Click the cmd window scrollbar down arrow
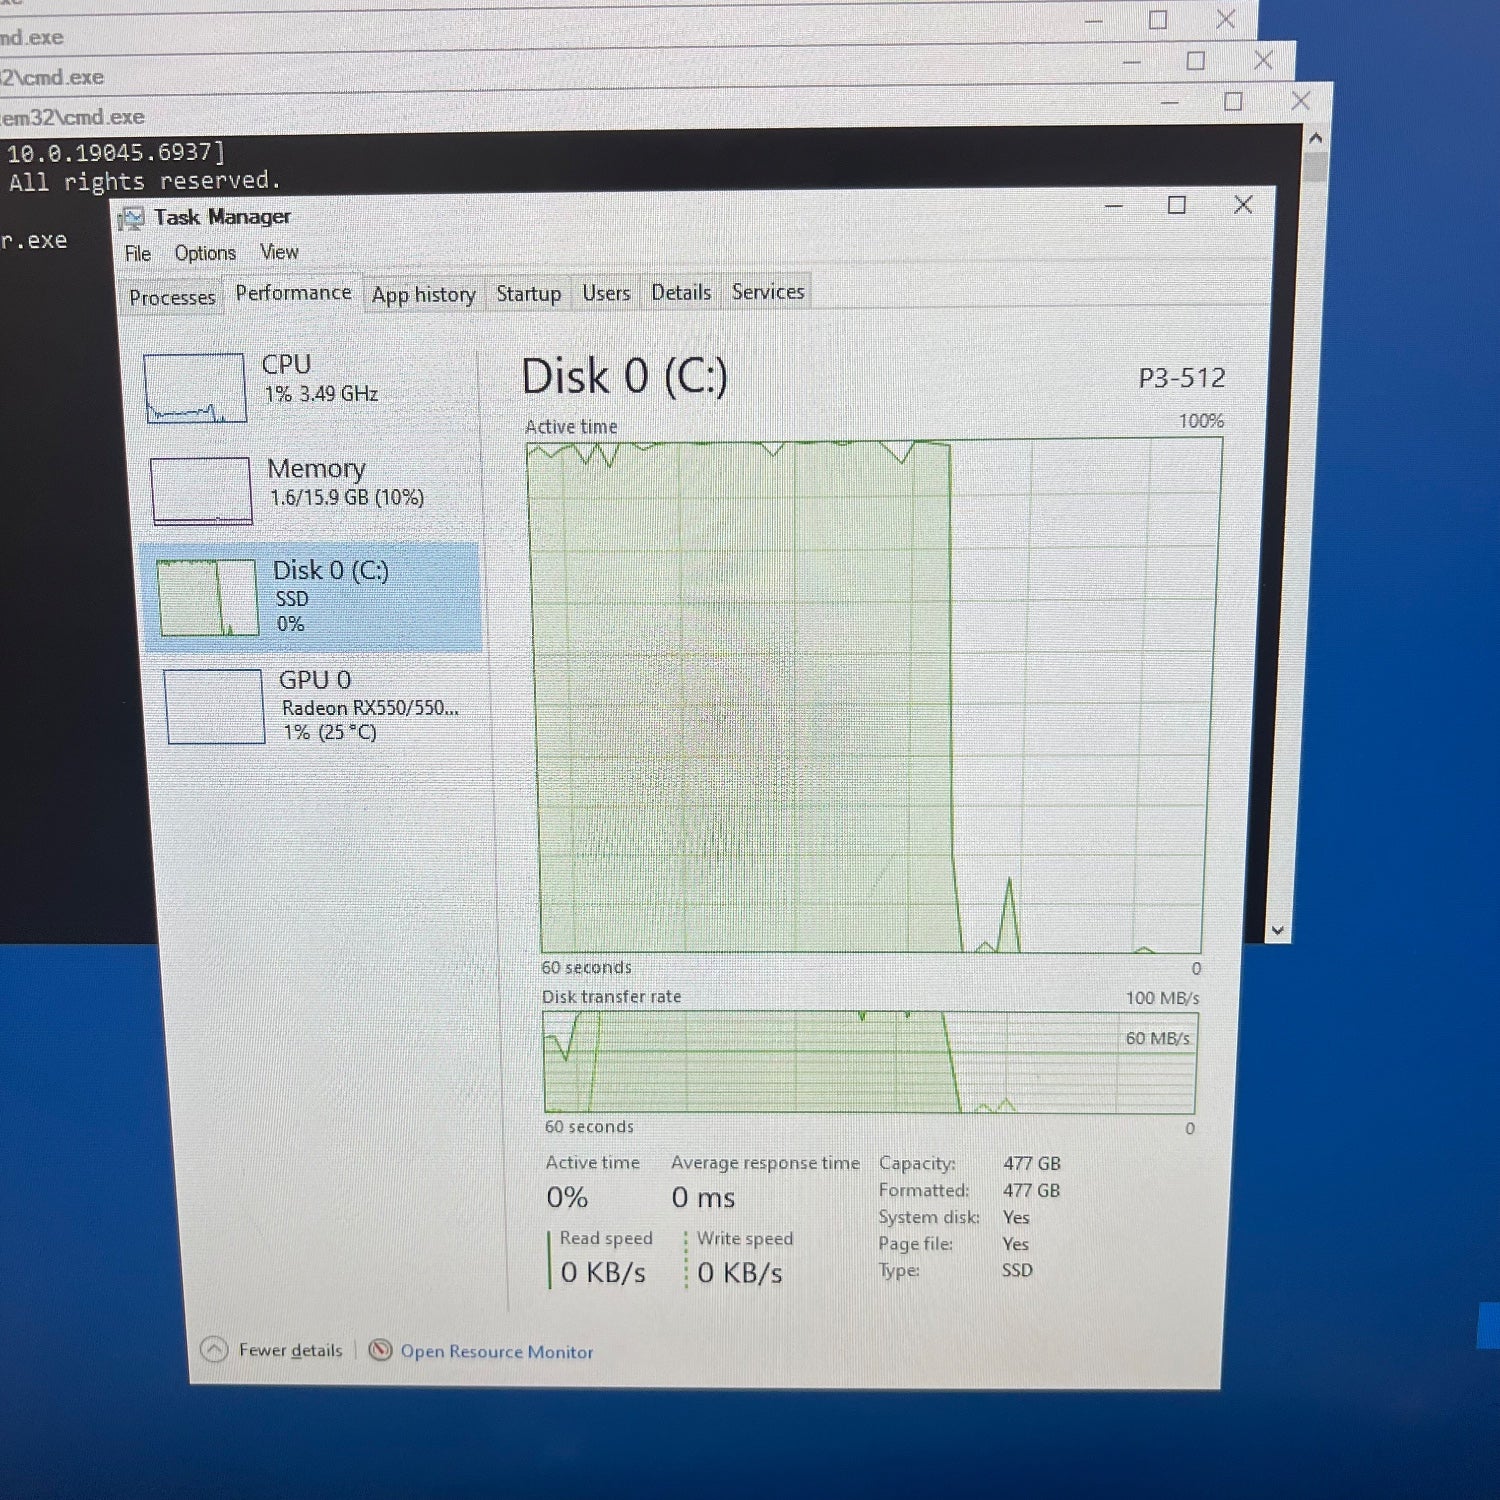The height and width of the screenshot is (1500, 1500). click(x=1277, y=930)
